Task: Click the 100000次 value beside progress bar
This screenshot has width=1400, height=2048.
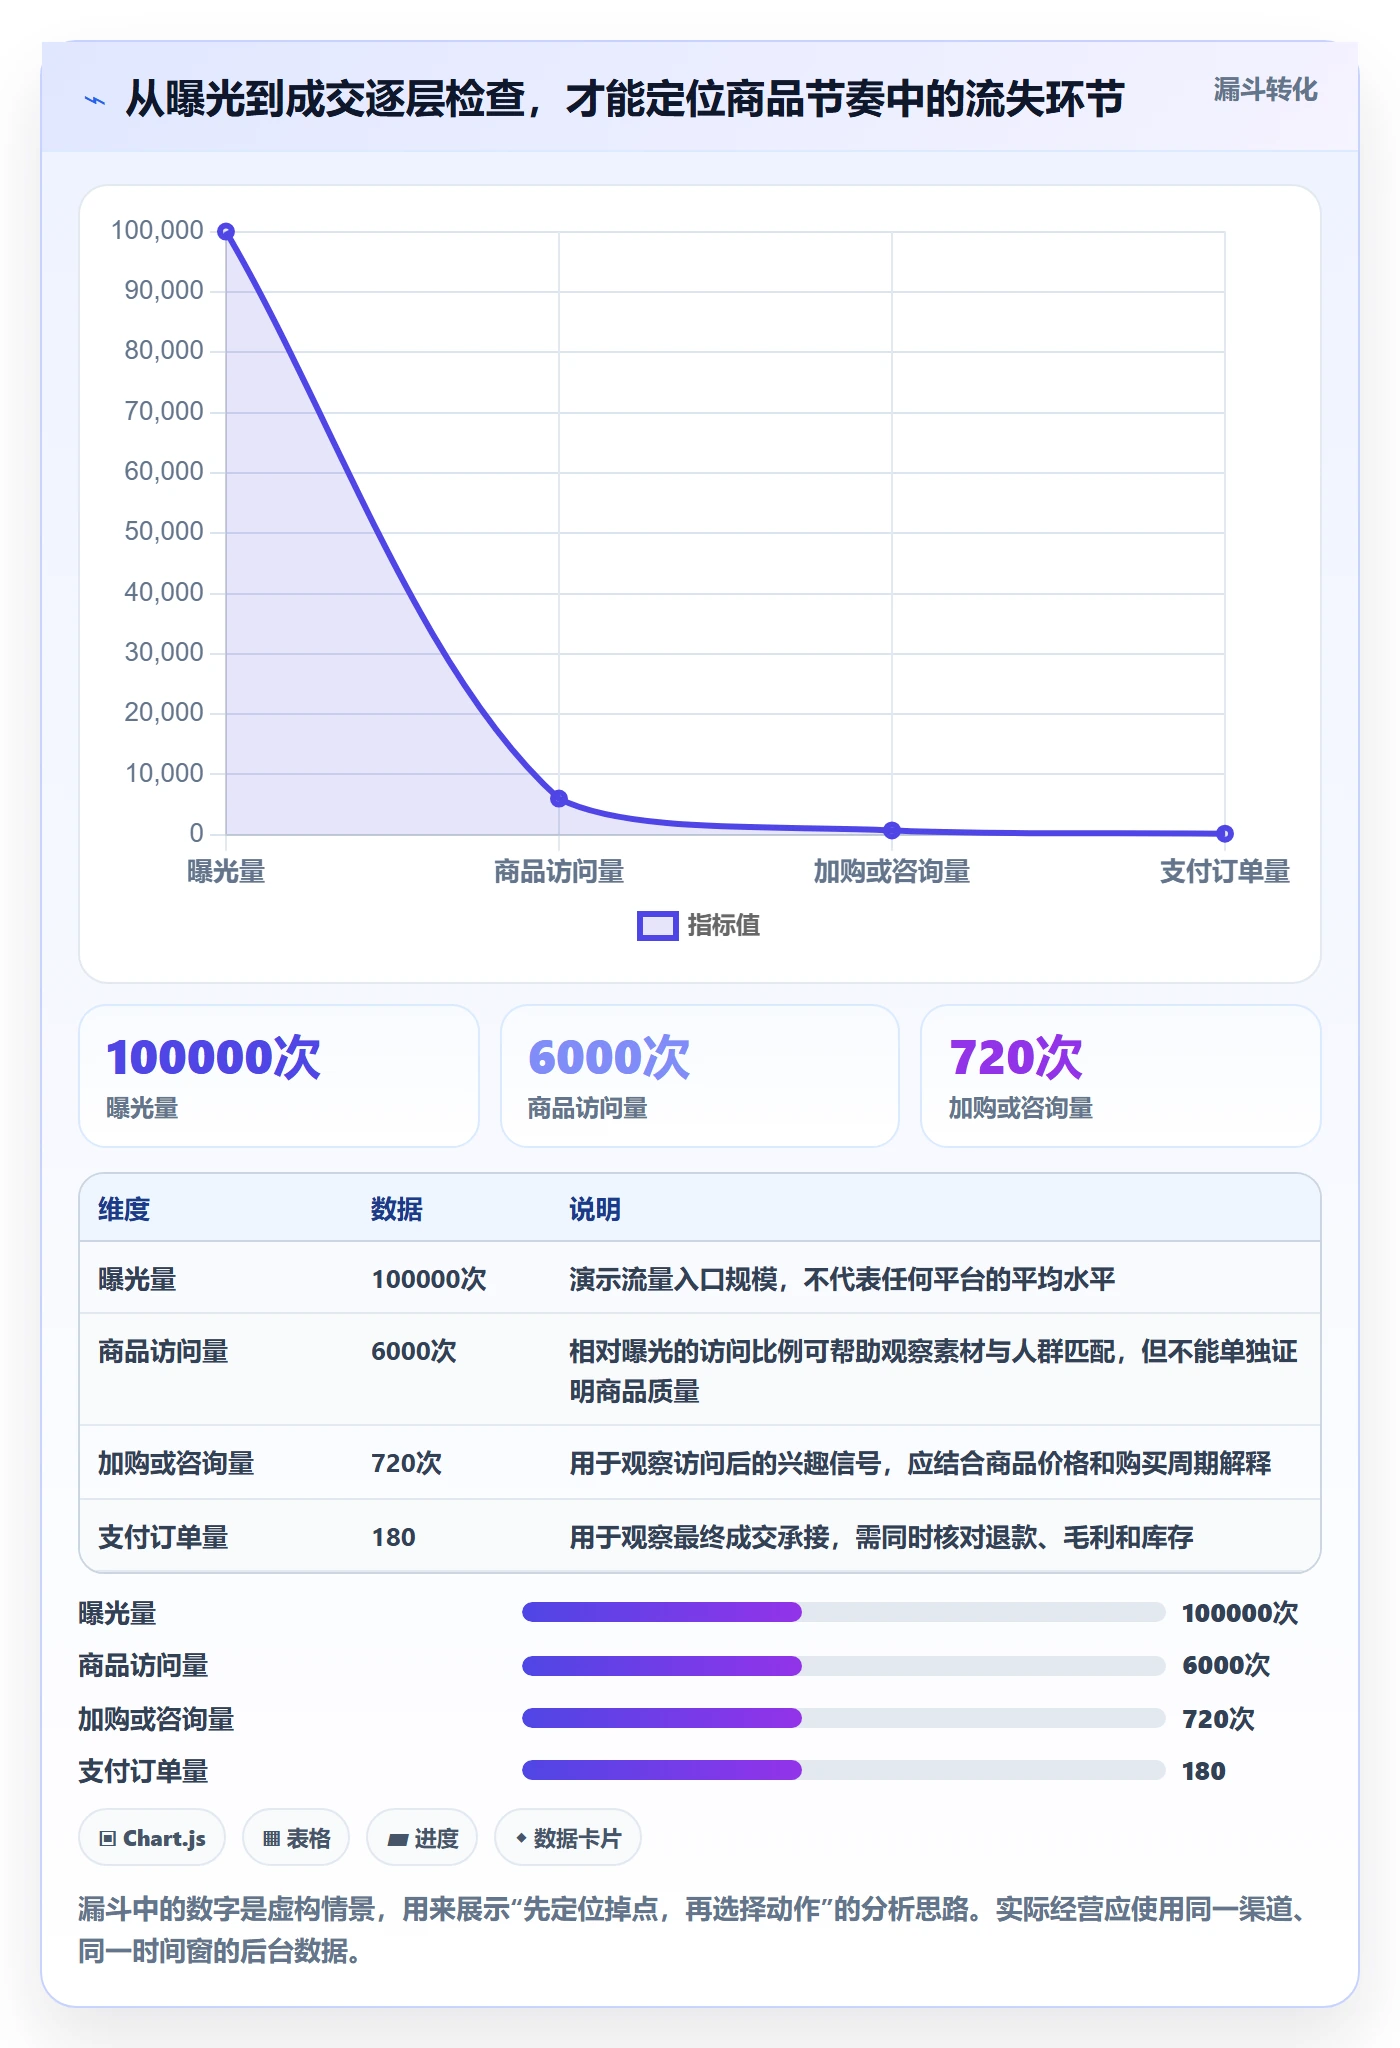Action: click(1240, 1613)
